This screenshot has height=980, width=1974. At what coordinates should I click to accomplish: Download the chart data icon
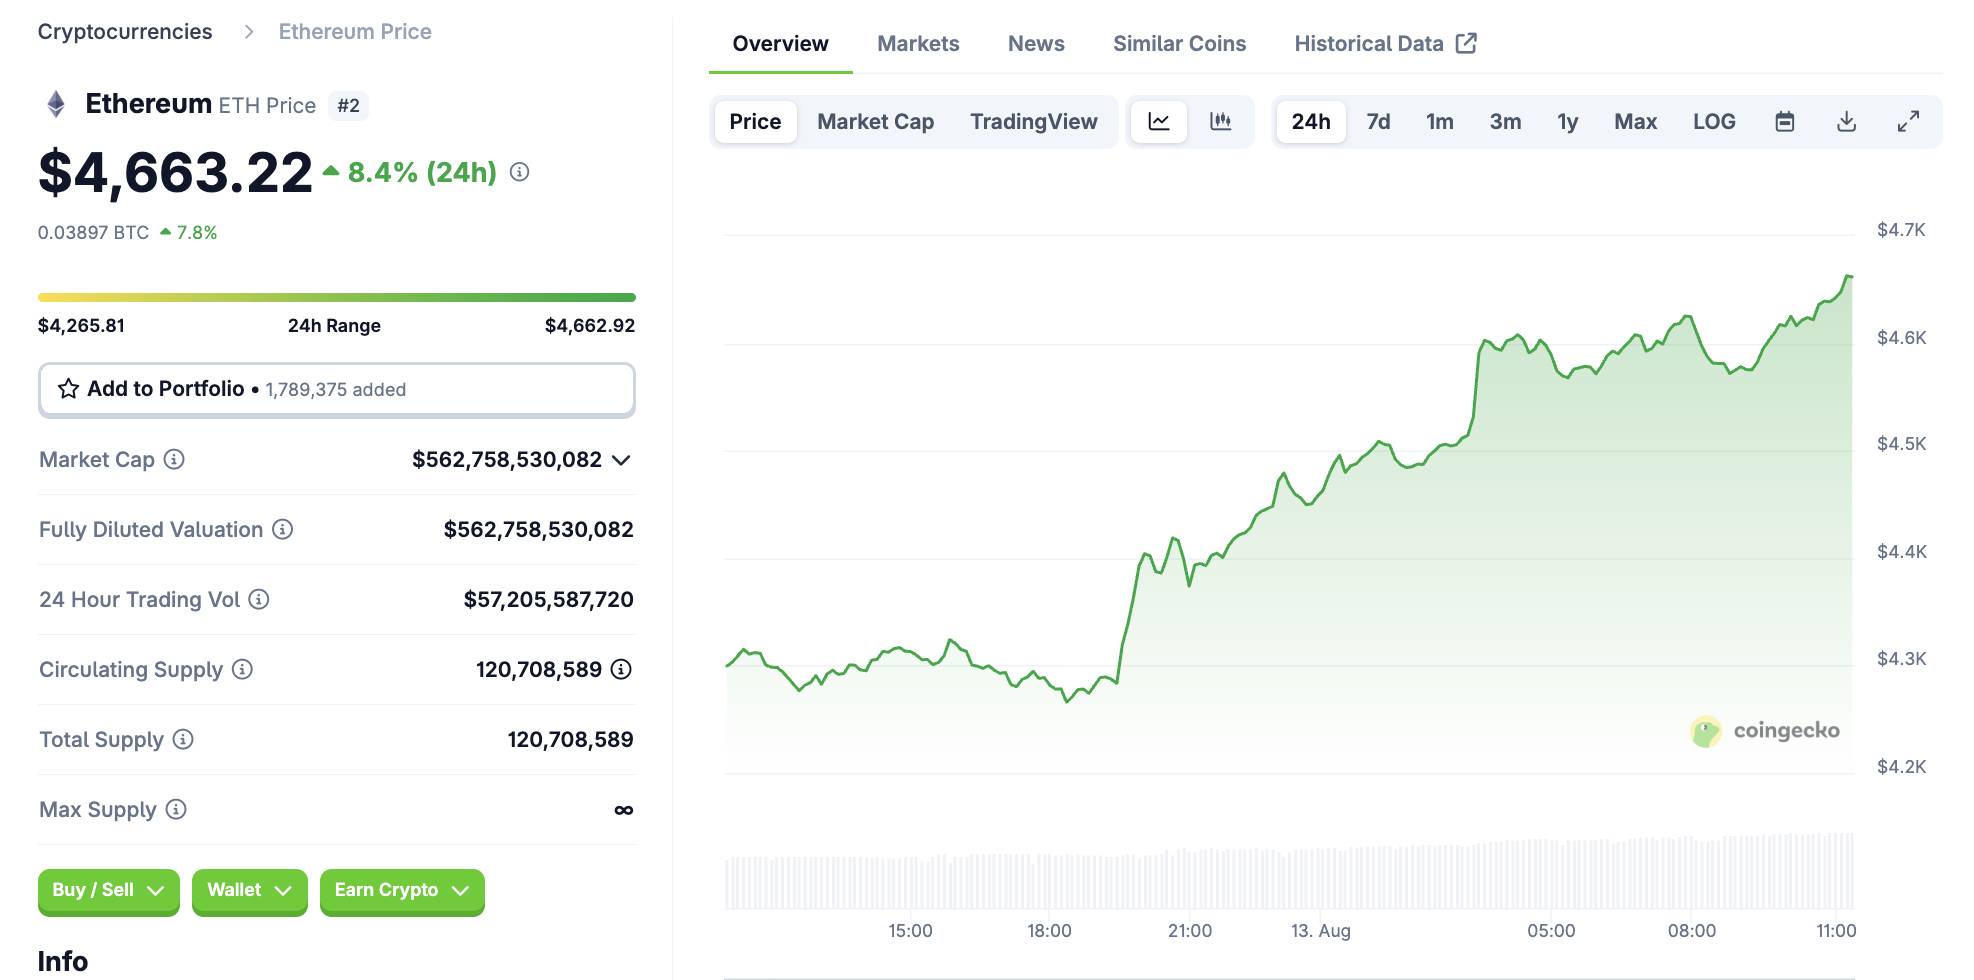click(x=1847, y=122)
